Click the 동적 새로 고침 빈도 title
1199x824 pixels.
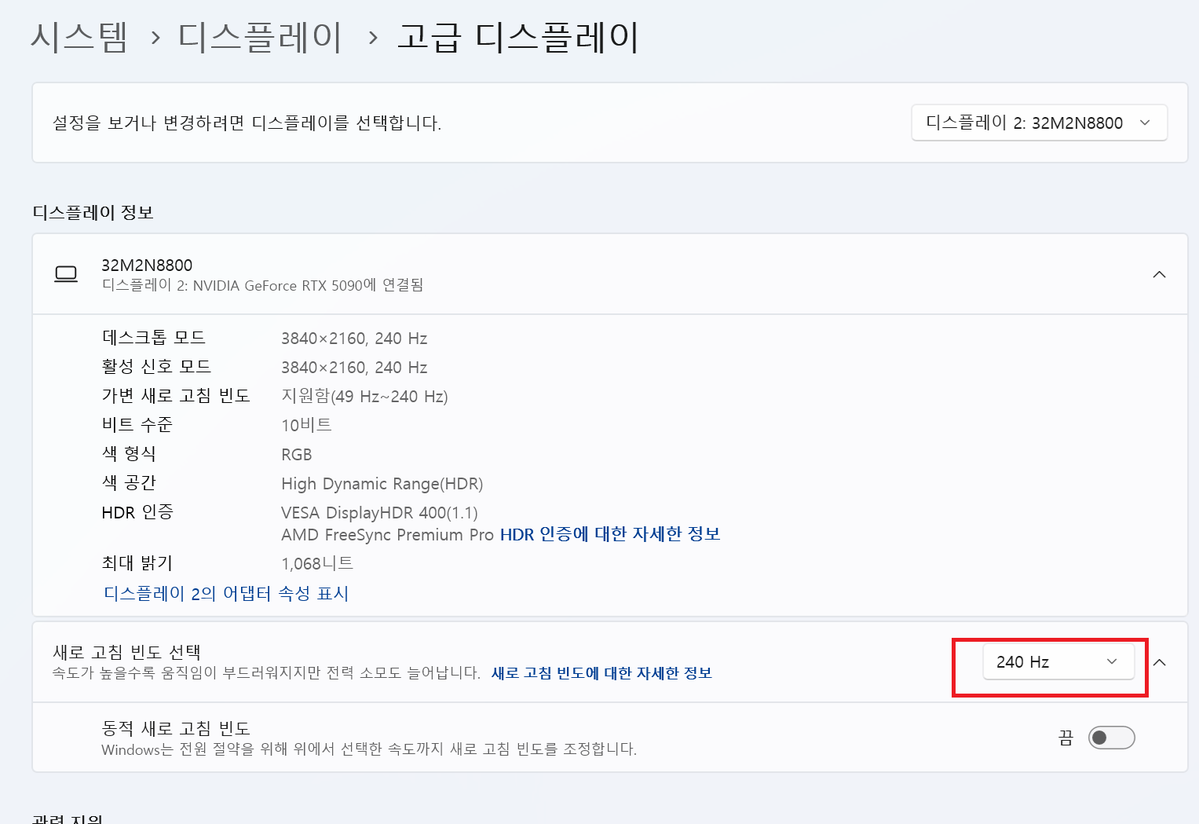(176, 728)
